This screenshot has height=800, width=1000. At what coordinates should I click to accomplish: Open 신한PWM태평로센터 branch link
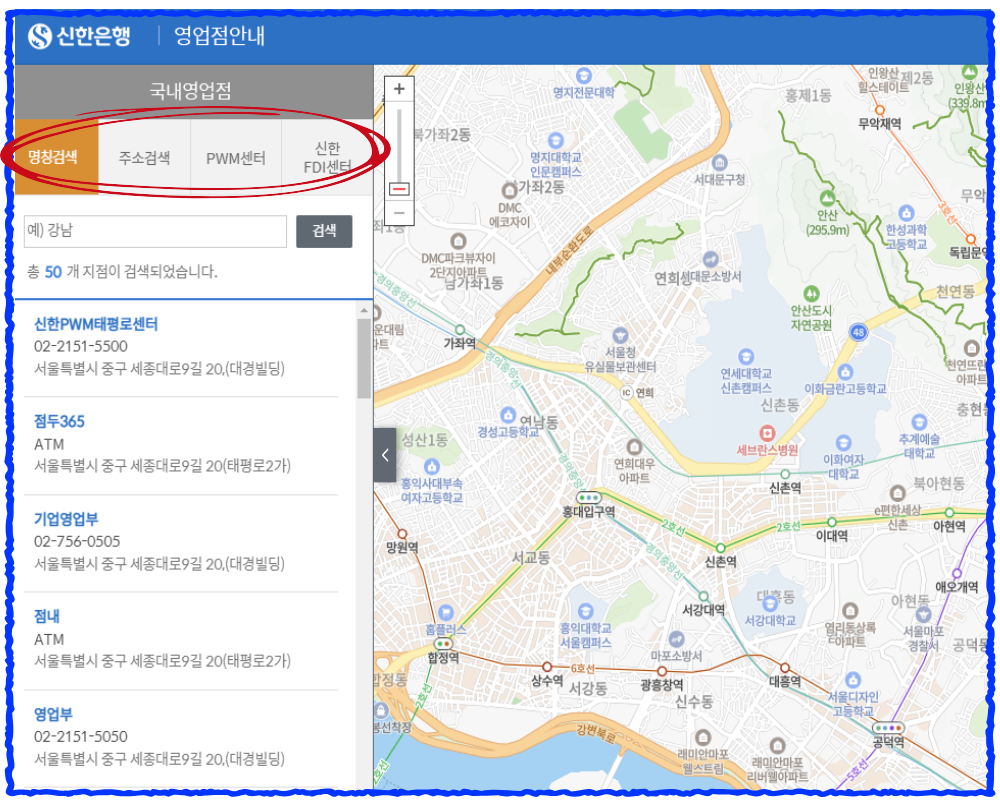pyautogui.click(x=96, y=324)
